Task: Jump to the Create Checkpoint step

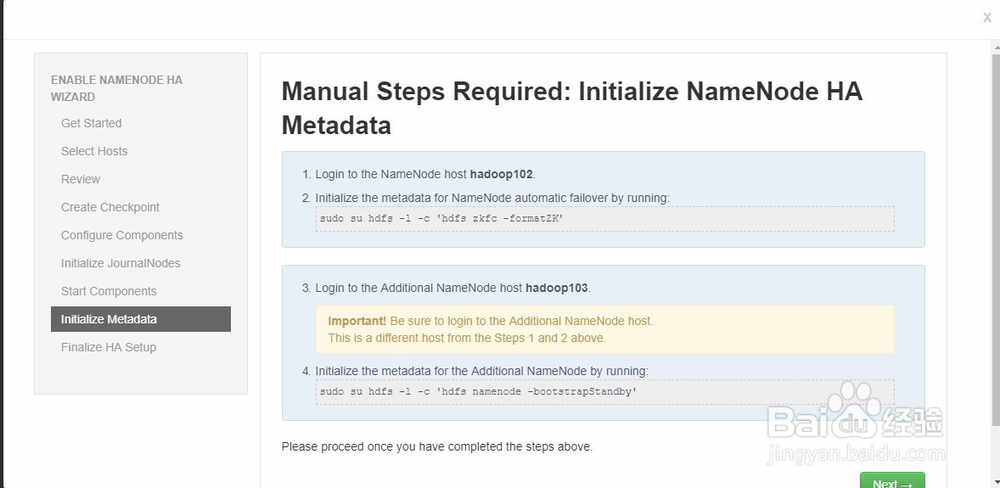Action: click(x=110, y=207)
